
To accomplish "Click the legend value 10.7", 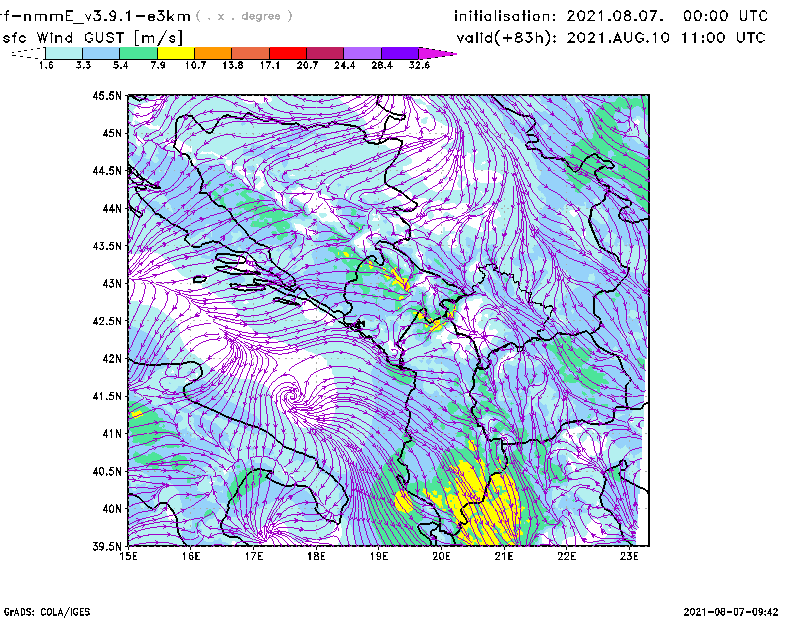I will [x=195, y=65].
